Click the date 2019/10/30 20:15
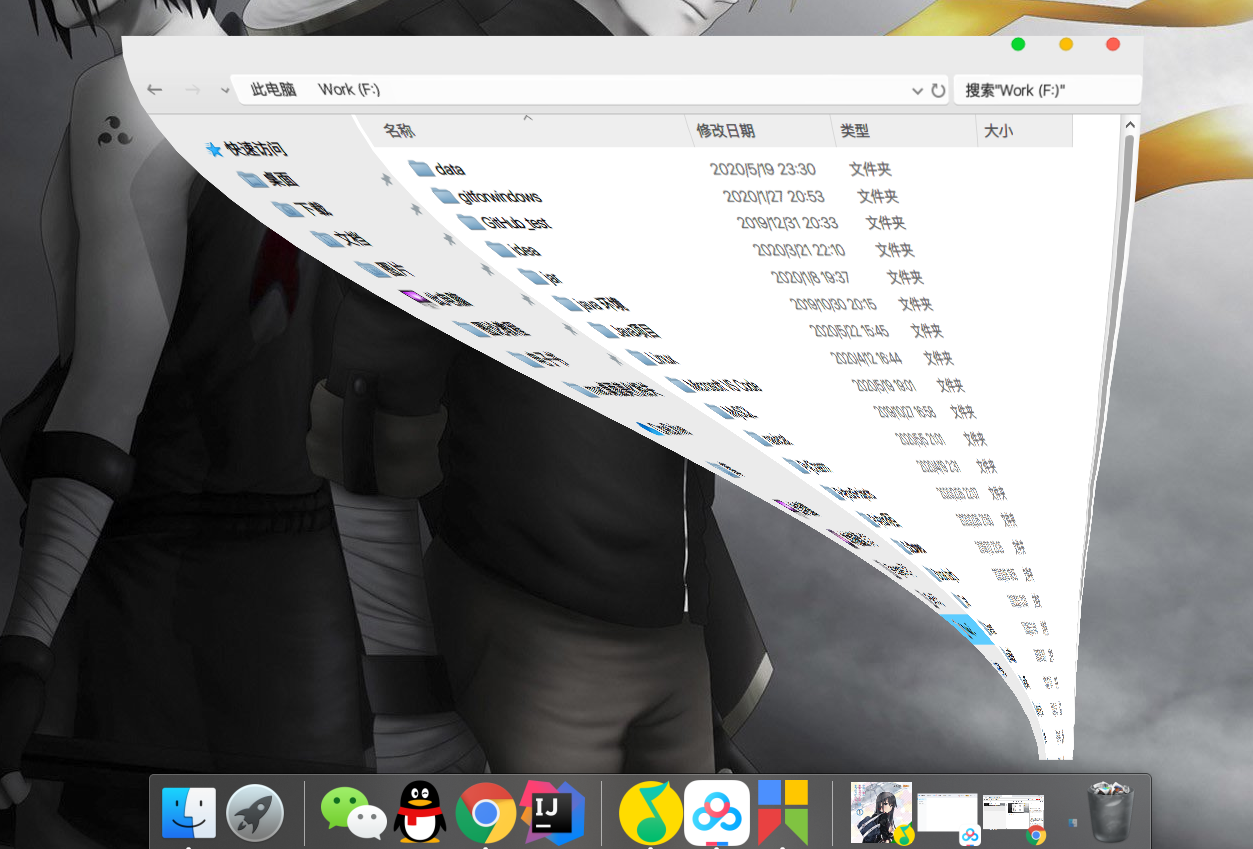 coord(833,304)
